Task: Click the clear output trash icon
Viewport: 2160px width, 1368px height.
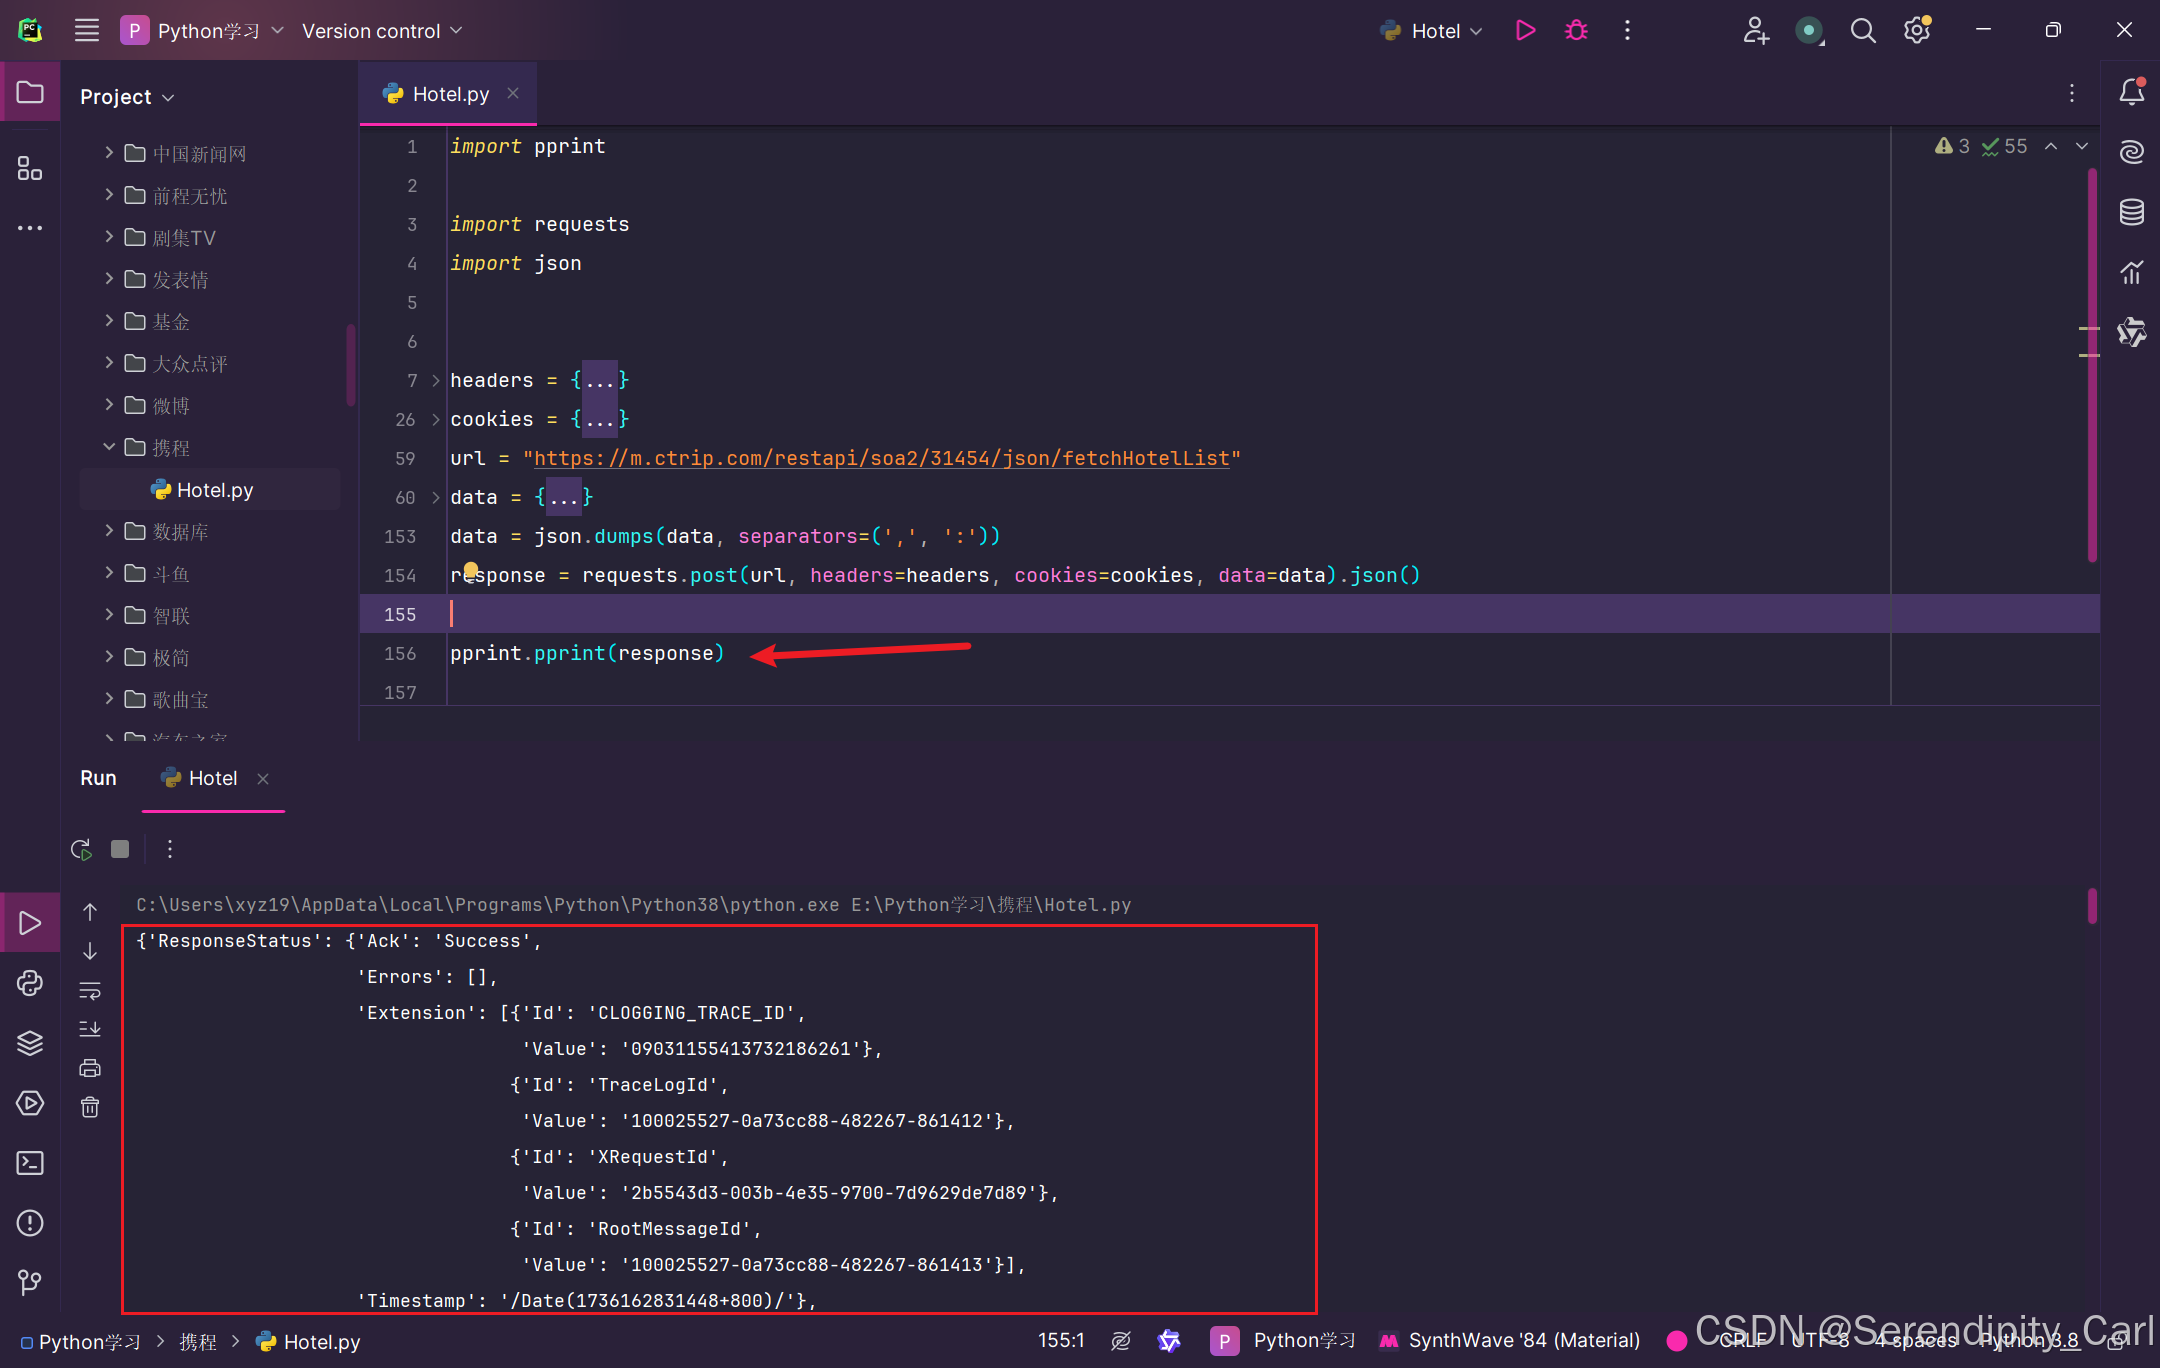Action: (x=90, y=1107)
